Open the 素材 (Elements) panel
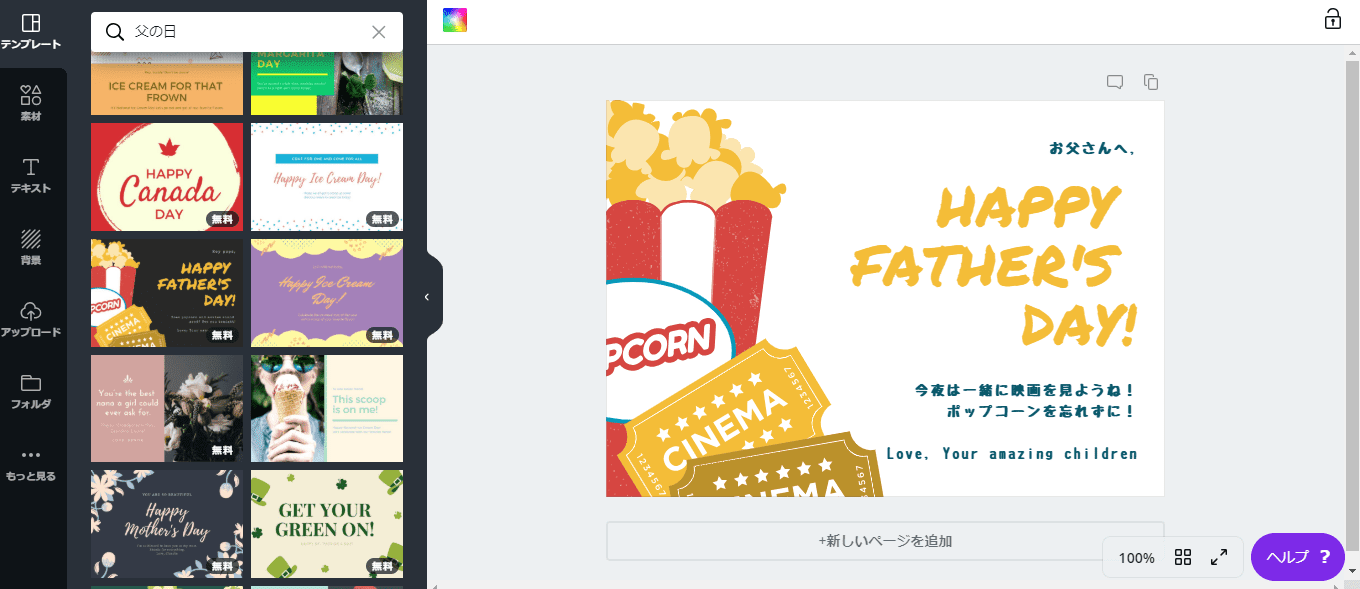 click(31, 103)
